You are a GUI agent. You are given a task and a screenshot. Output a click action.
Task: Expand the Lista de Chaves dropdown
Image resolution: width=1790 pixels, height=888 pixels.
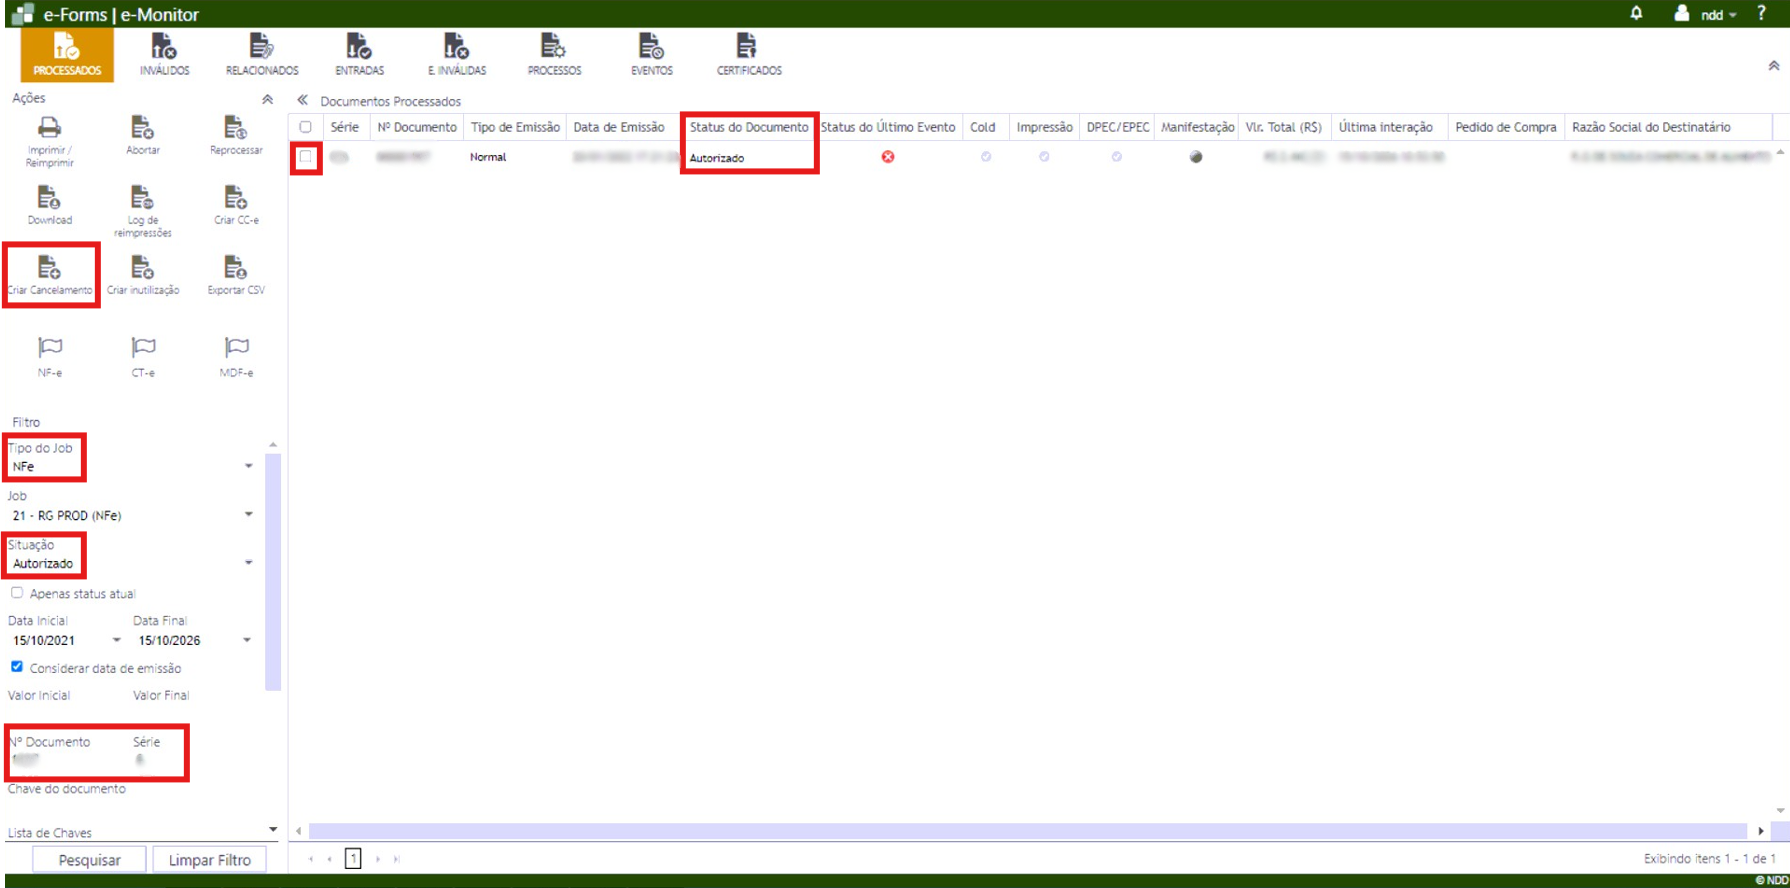pos(272,830)
